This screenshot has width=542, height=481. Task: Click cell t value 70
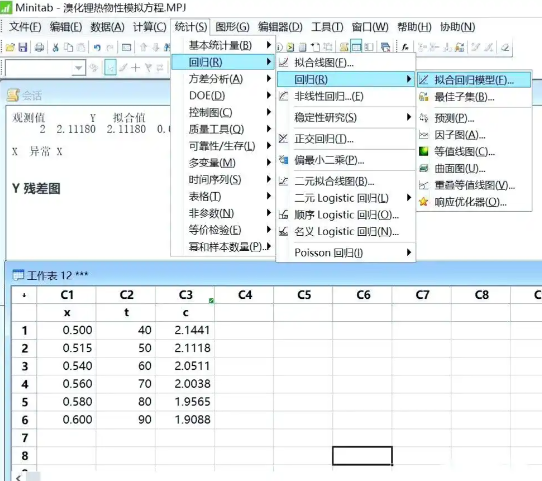(126, 384)
